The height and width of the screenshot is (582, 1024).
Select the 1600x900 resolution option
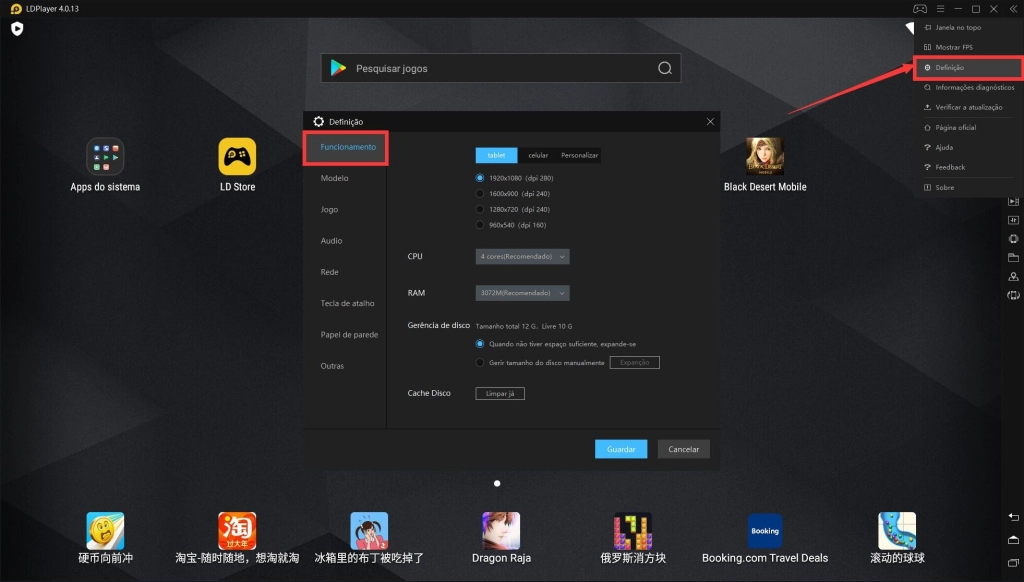480,194
